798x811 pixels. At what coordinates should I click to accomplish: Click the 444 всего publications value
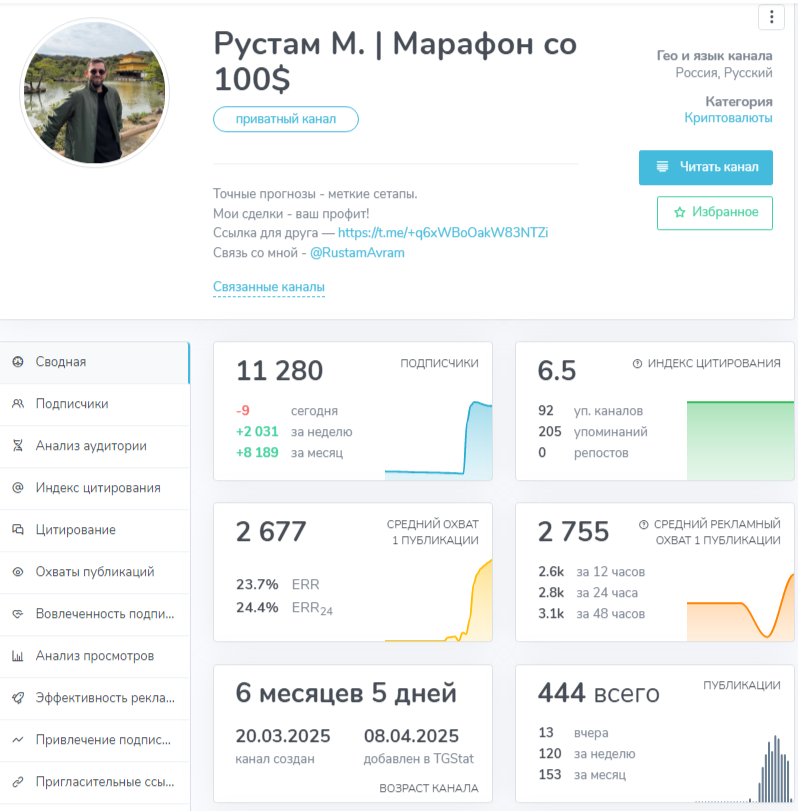pyautogui.click(x=599, y=693)
